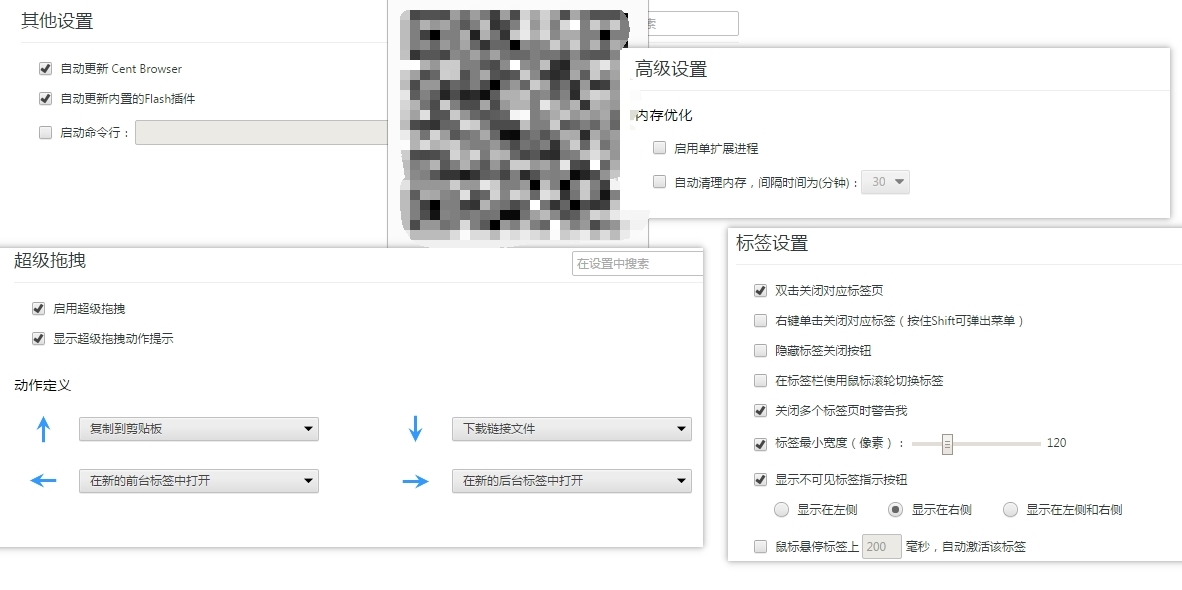Toggle 自动更新 Cent Browser checkbox
Image resolution: width=1182 pixels, height=590 pixels.
(x=45, y=69)
